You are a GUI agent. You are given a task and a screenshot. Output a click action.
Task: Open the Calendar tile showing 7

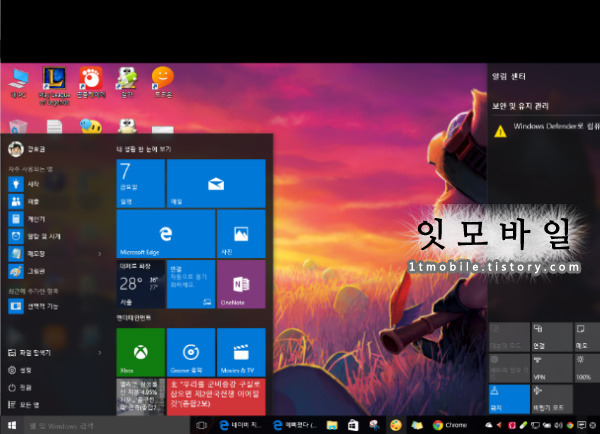(140, 183)
